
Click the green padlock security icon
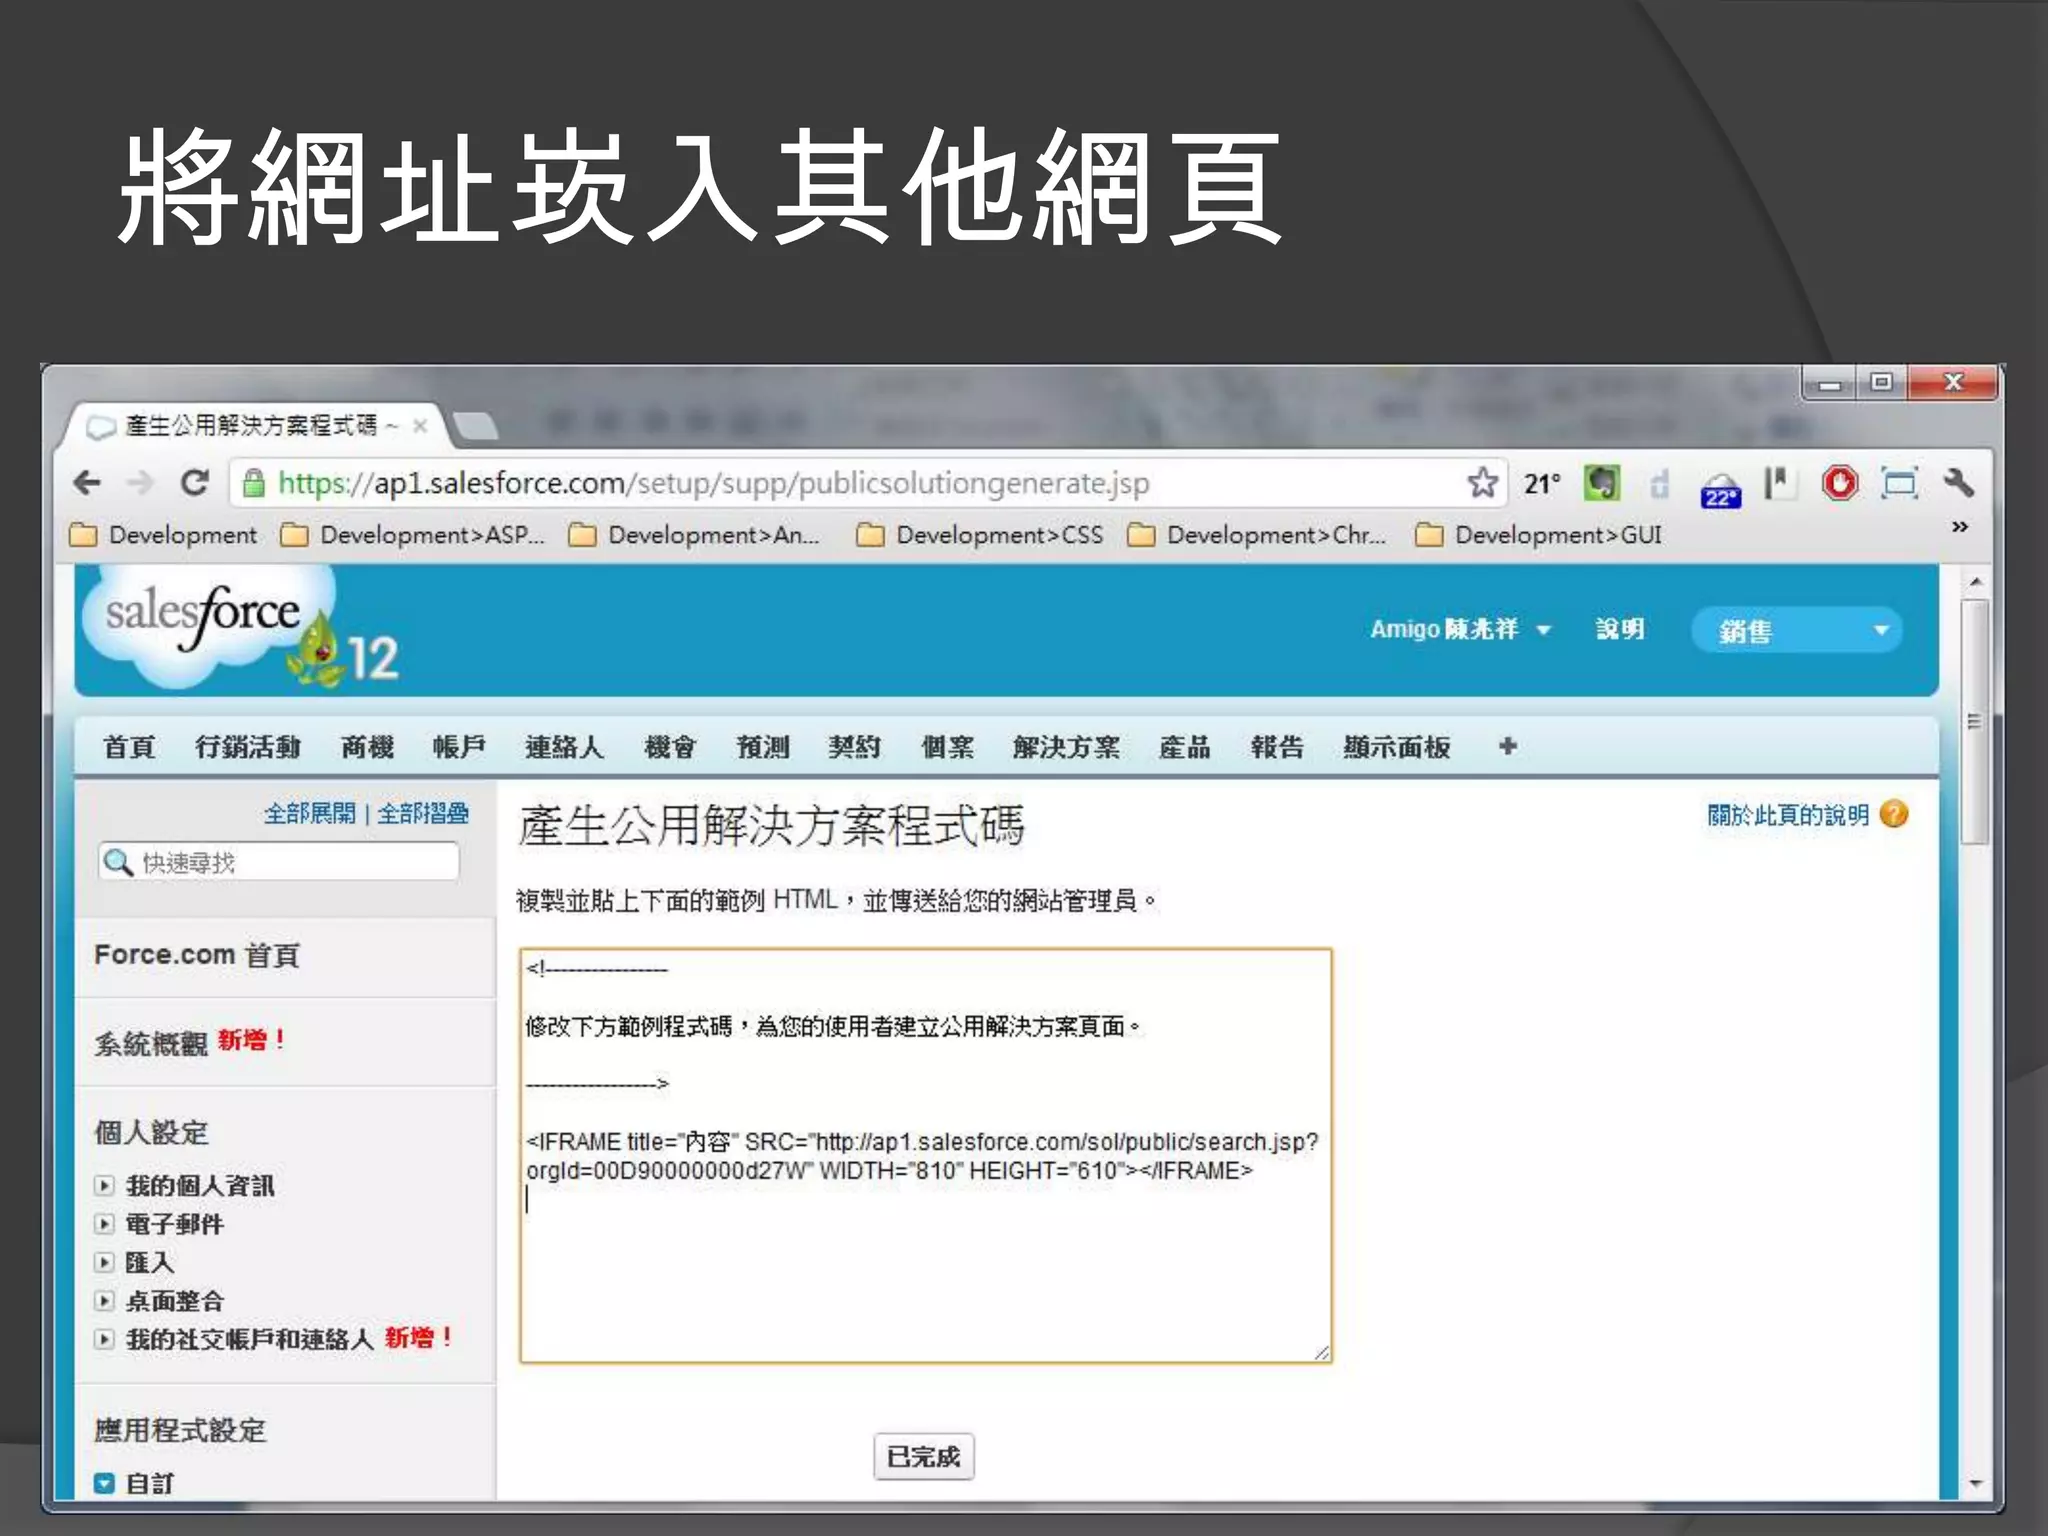click(254, 484)
